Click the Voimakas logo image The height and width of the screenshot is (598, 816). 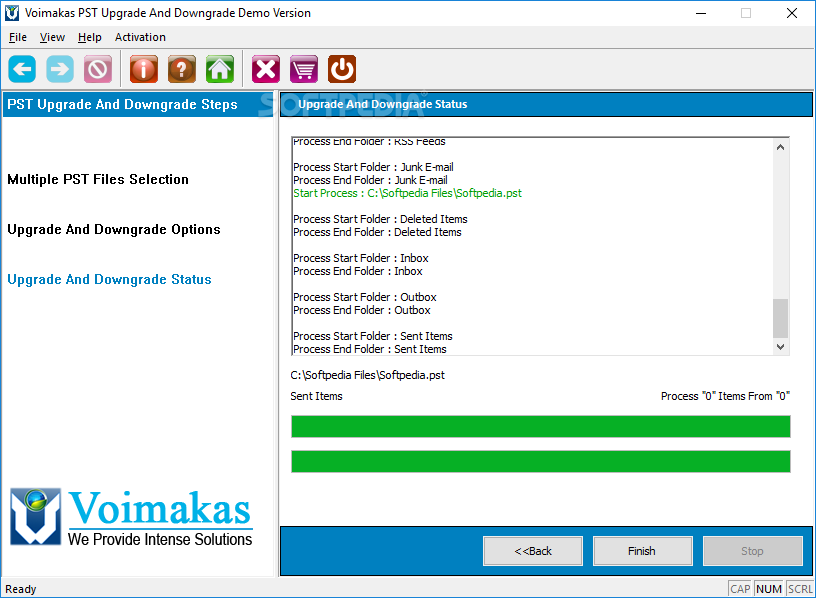[131, 517]
